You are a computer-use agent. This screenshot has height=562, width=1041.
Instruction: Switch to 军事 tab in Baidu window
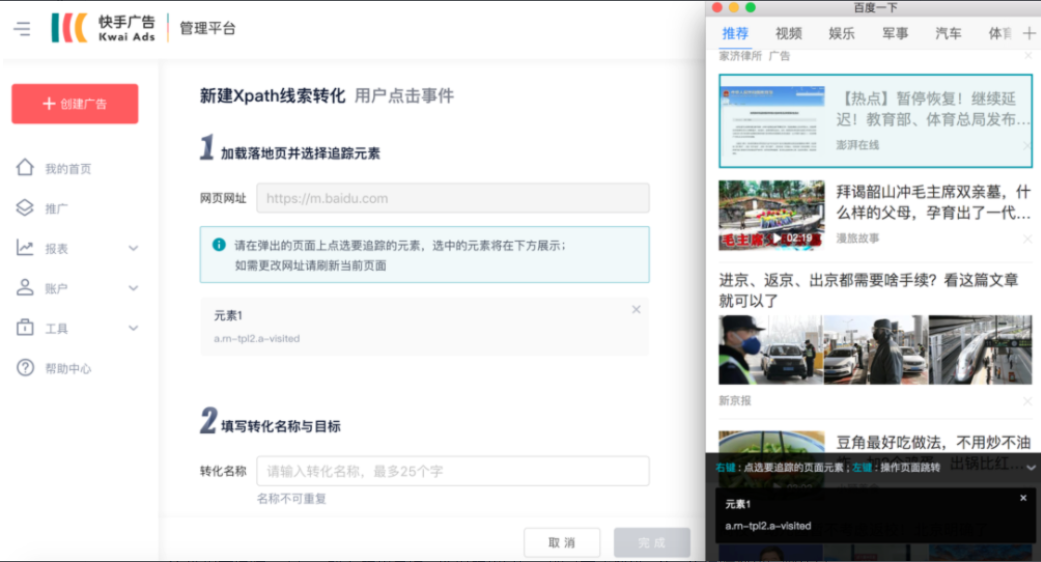(x=895, y=33)
